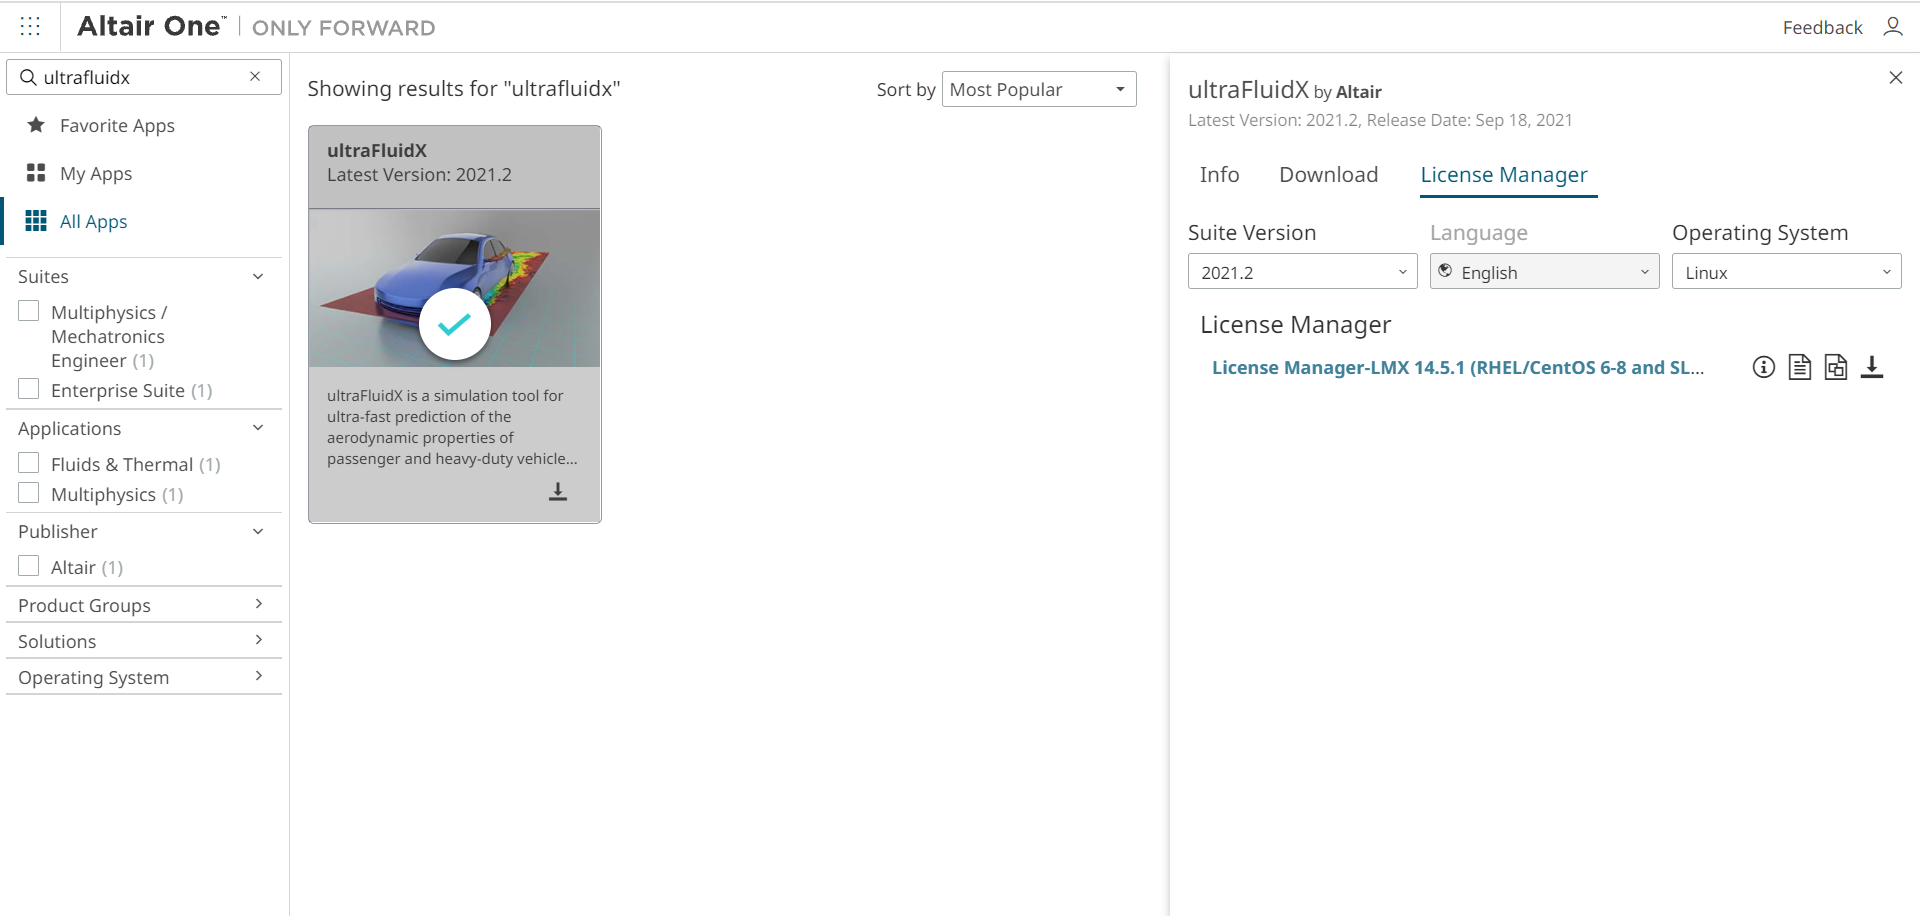Screen dimensions: 1920x916
Task: Open the Feedback link
Action: click(x=1822, y=28)
